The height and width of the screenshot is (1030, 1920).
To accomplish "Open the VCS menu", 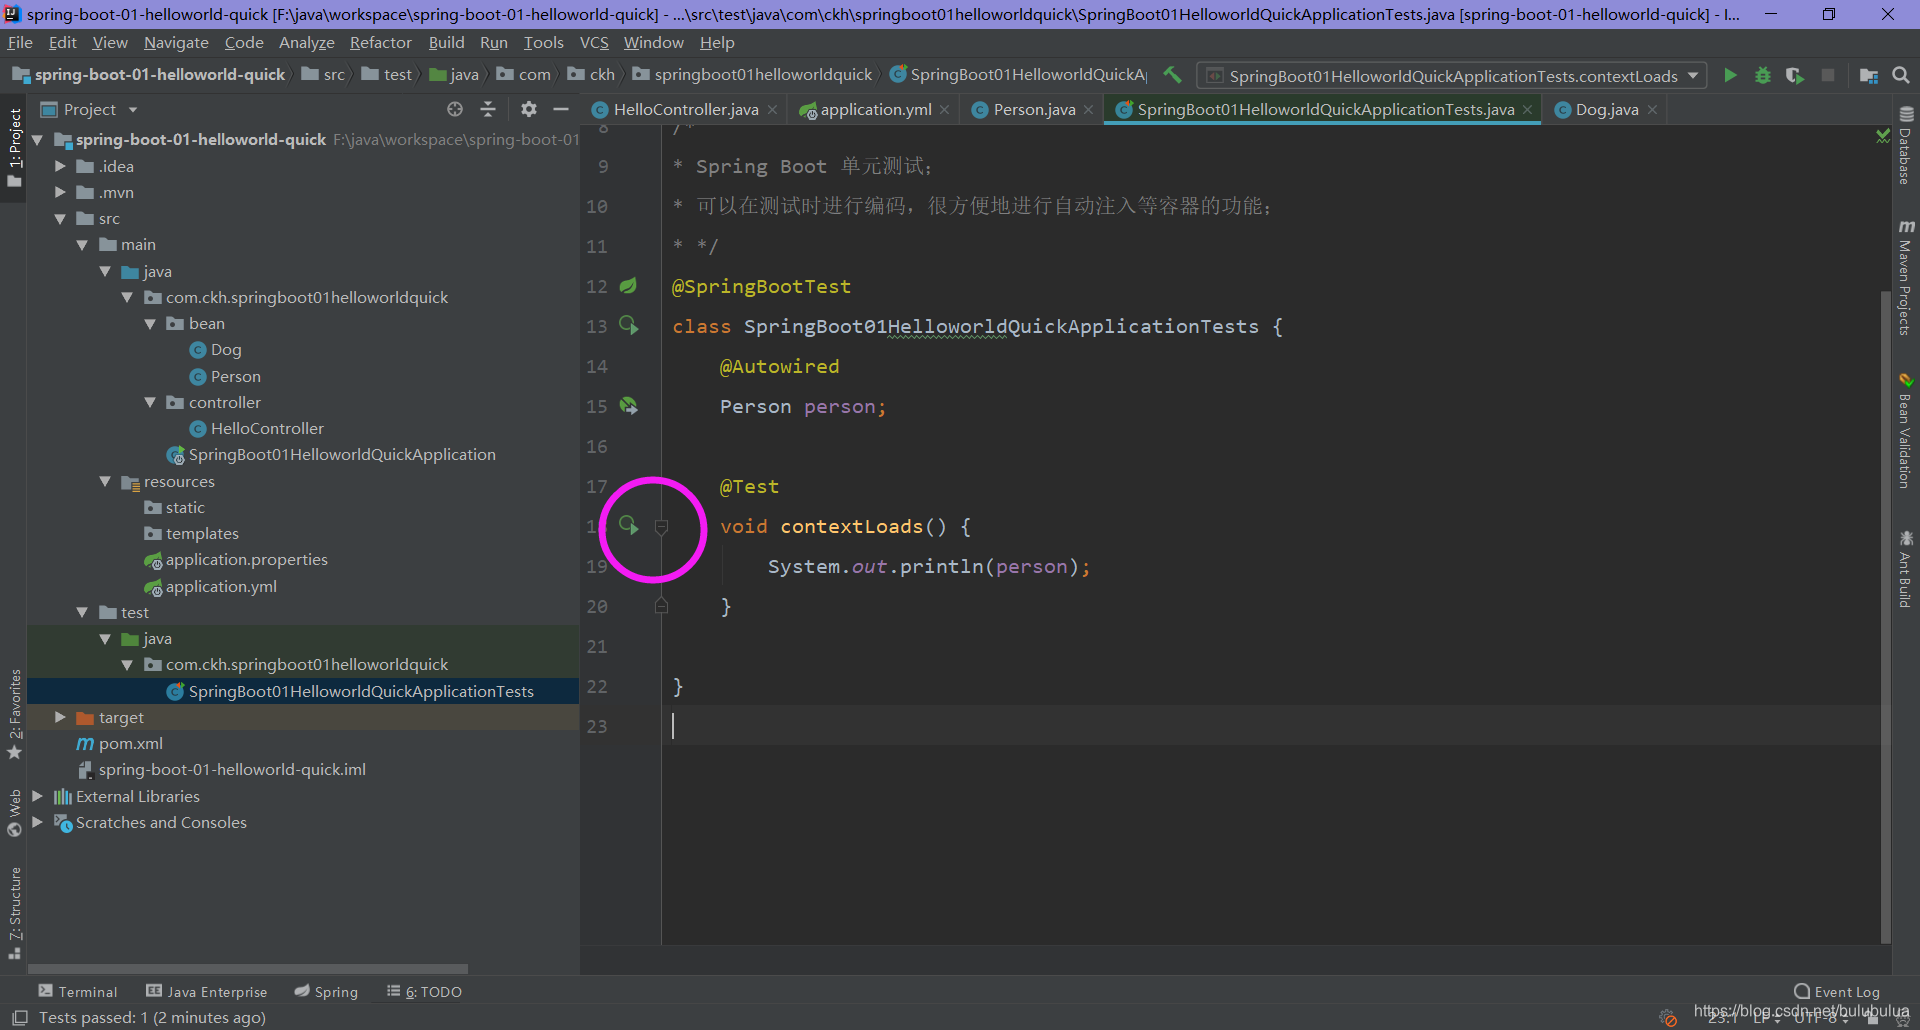I will click(594, 42).
